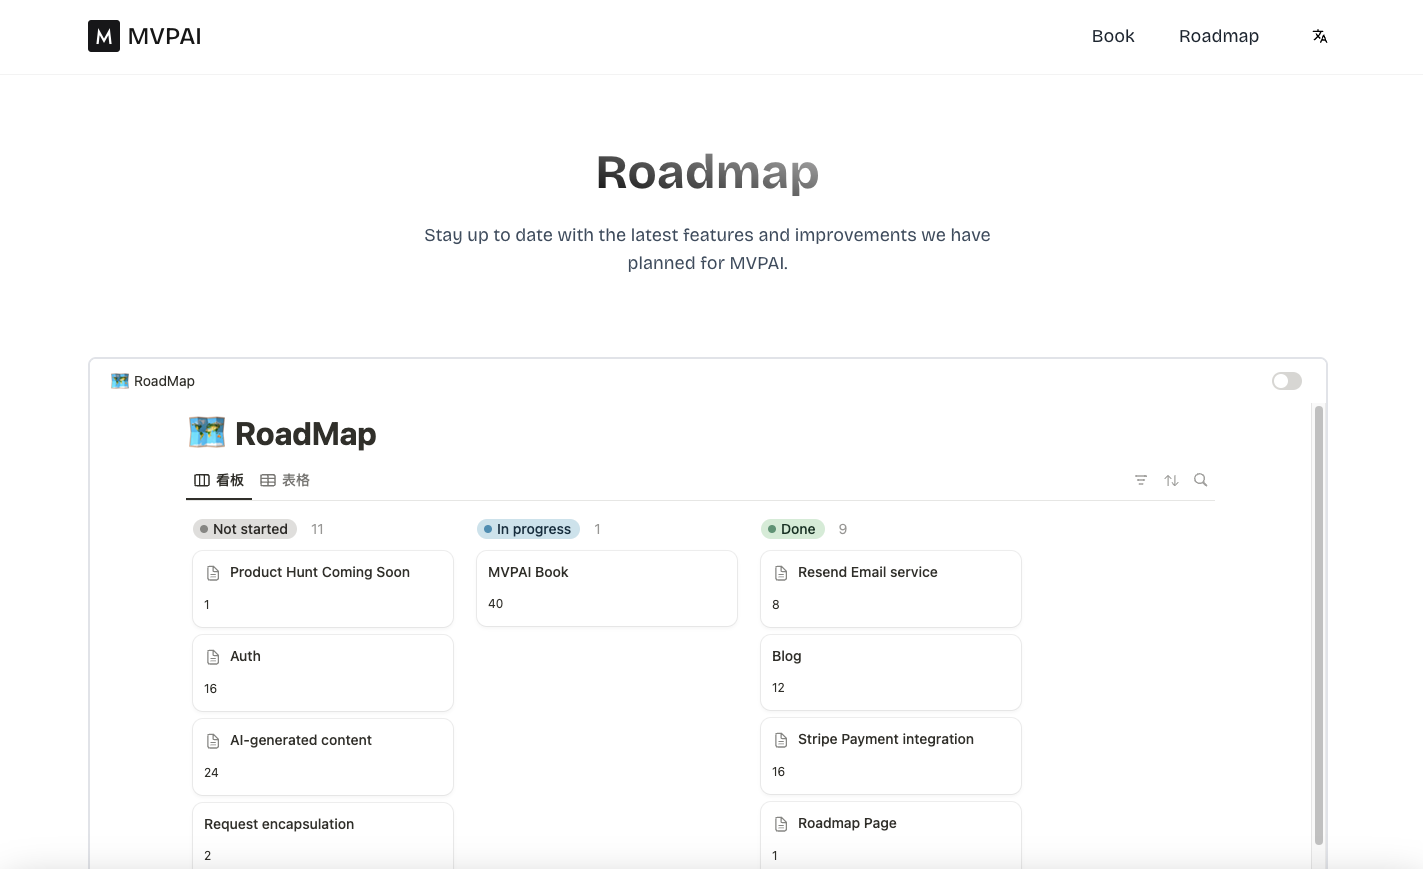Open the Product Hunt Coming Soon card
Screen dimensions: 1423x869
[x=323, y=589]
